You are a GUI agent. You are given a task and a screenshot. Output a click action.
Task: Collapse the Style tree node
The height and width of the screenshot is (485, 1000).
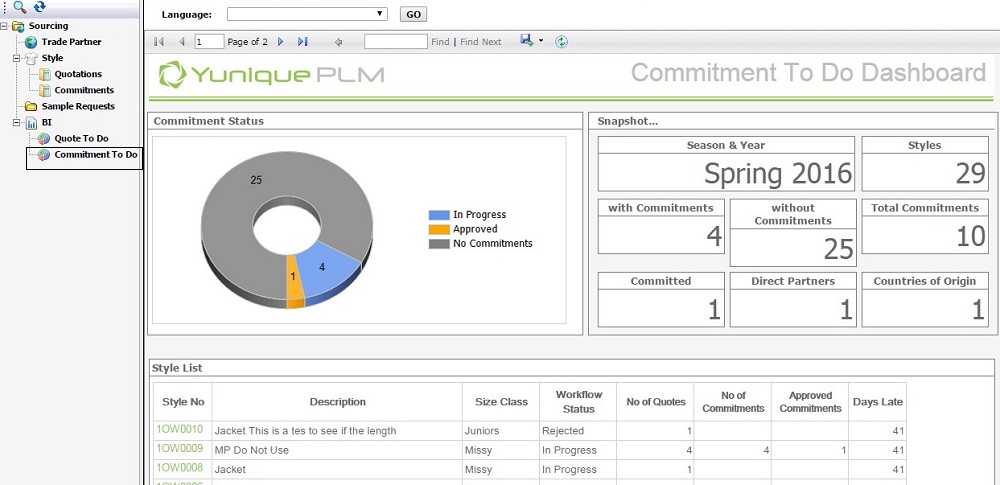click(17, 58)
